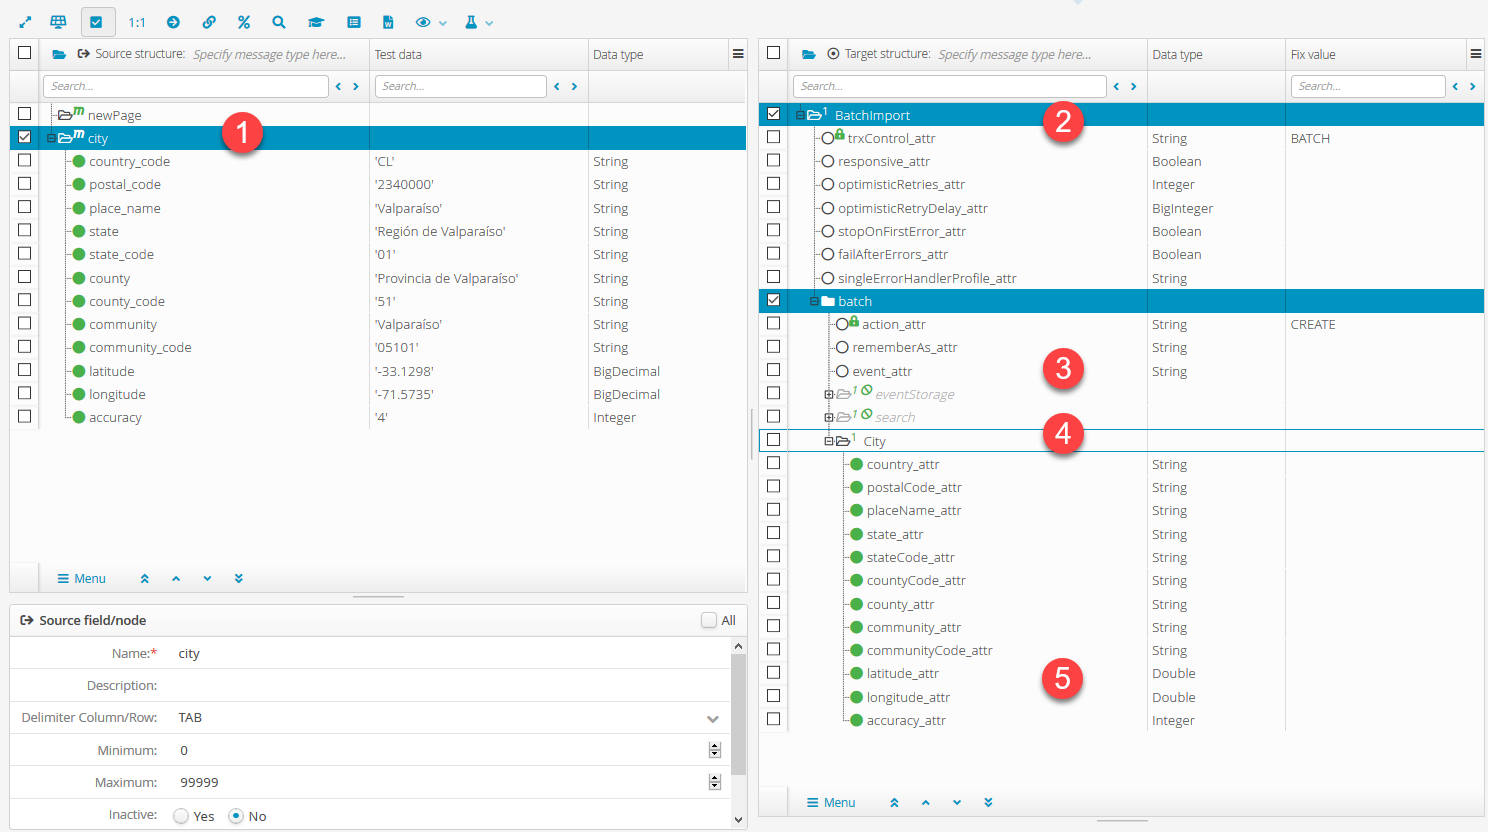Click the Test data search field
Screen dimensions: 1488x832
pyautogui.click(x=461, y=86)
